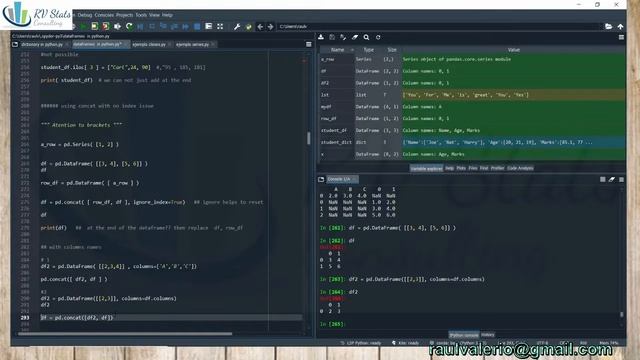Open the Tools menu
This screenshot has width=640, height=360.
[141, 15]
